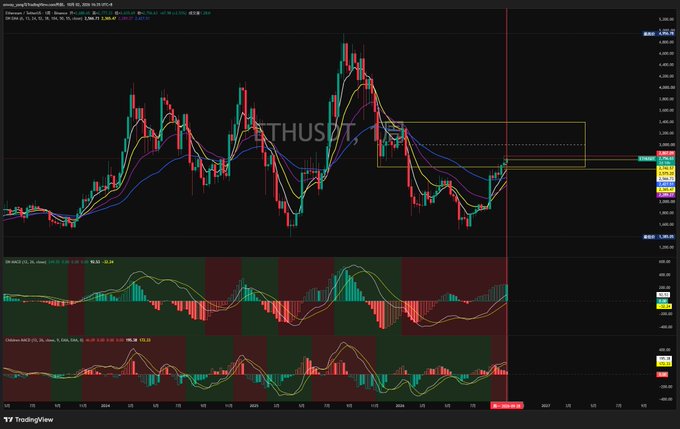
Task: Click the 2026 label on time axis
Action: coord(400,406)
